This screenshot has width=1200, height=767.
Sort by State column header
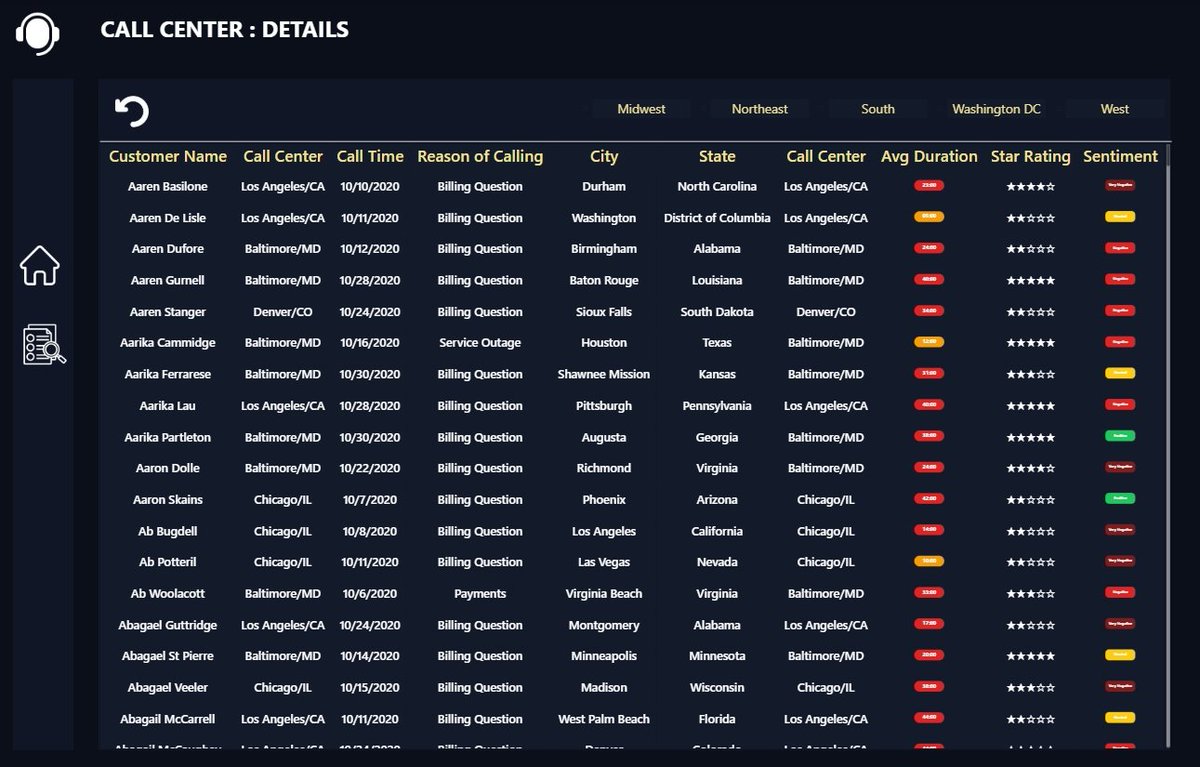(x=717, y=157)
